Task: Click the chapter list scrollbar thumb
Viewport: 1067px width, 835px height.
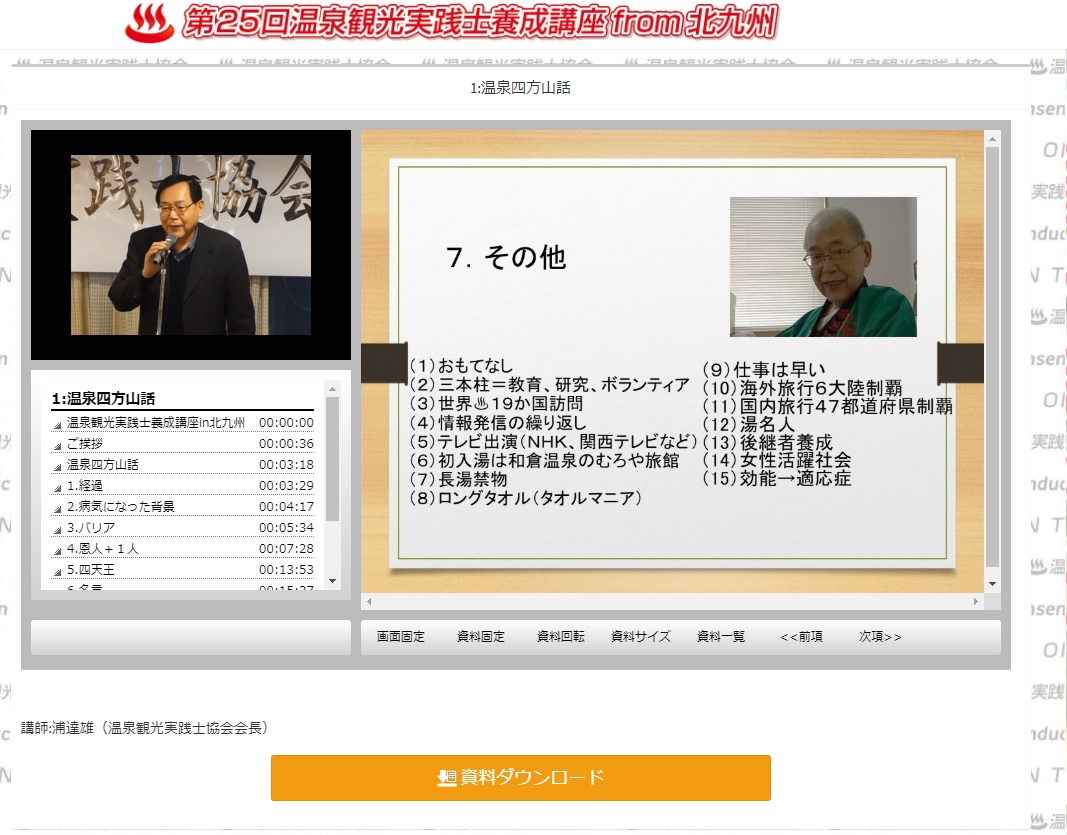Action: pos(333,460)
